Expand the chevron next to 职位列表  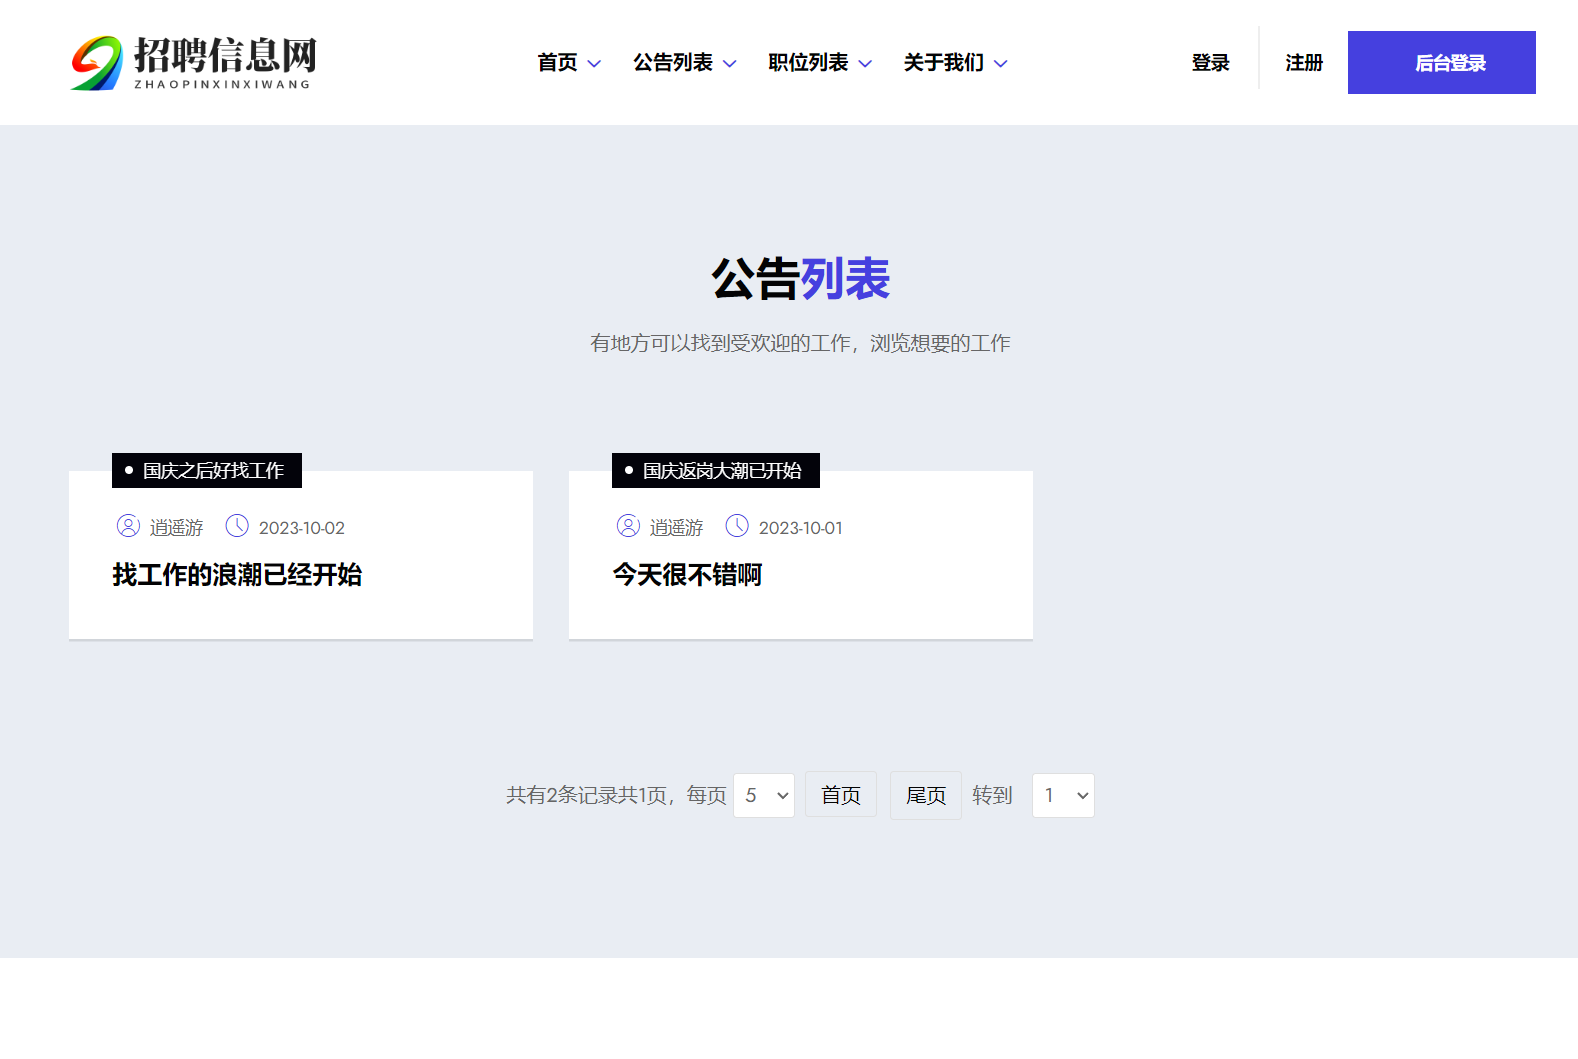(x=865, y=64)
